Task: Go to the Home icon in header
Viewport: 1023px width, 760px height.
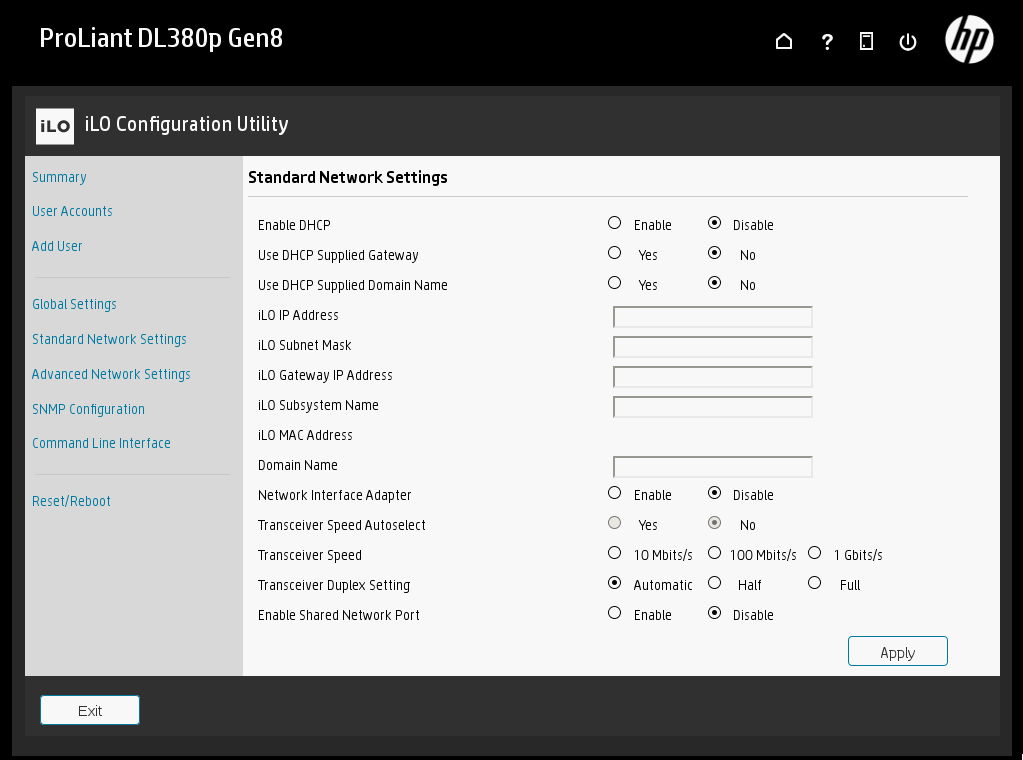Action: 784,42
